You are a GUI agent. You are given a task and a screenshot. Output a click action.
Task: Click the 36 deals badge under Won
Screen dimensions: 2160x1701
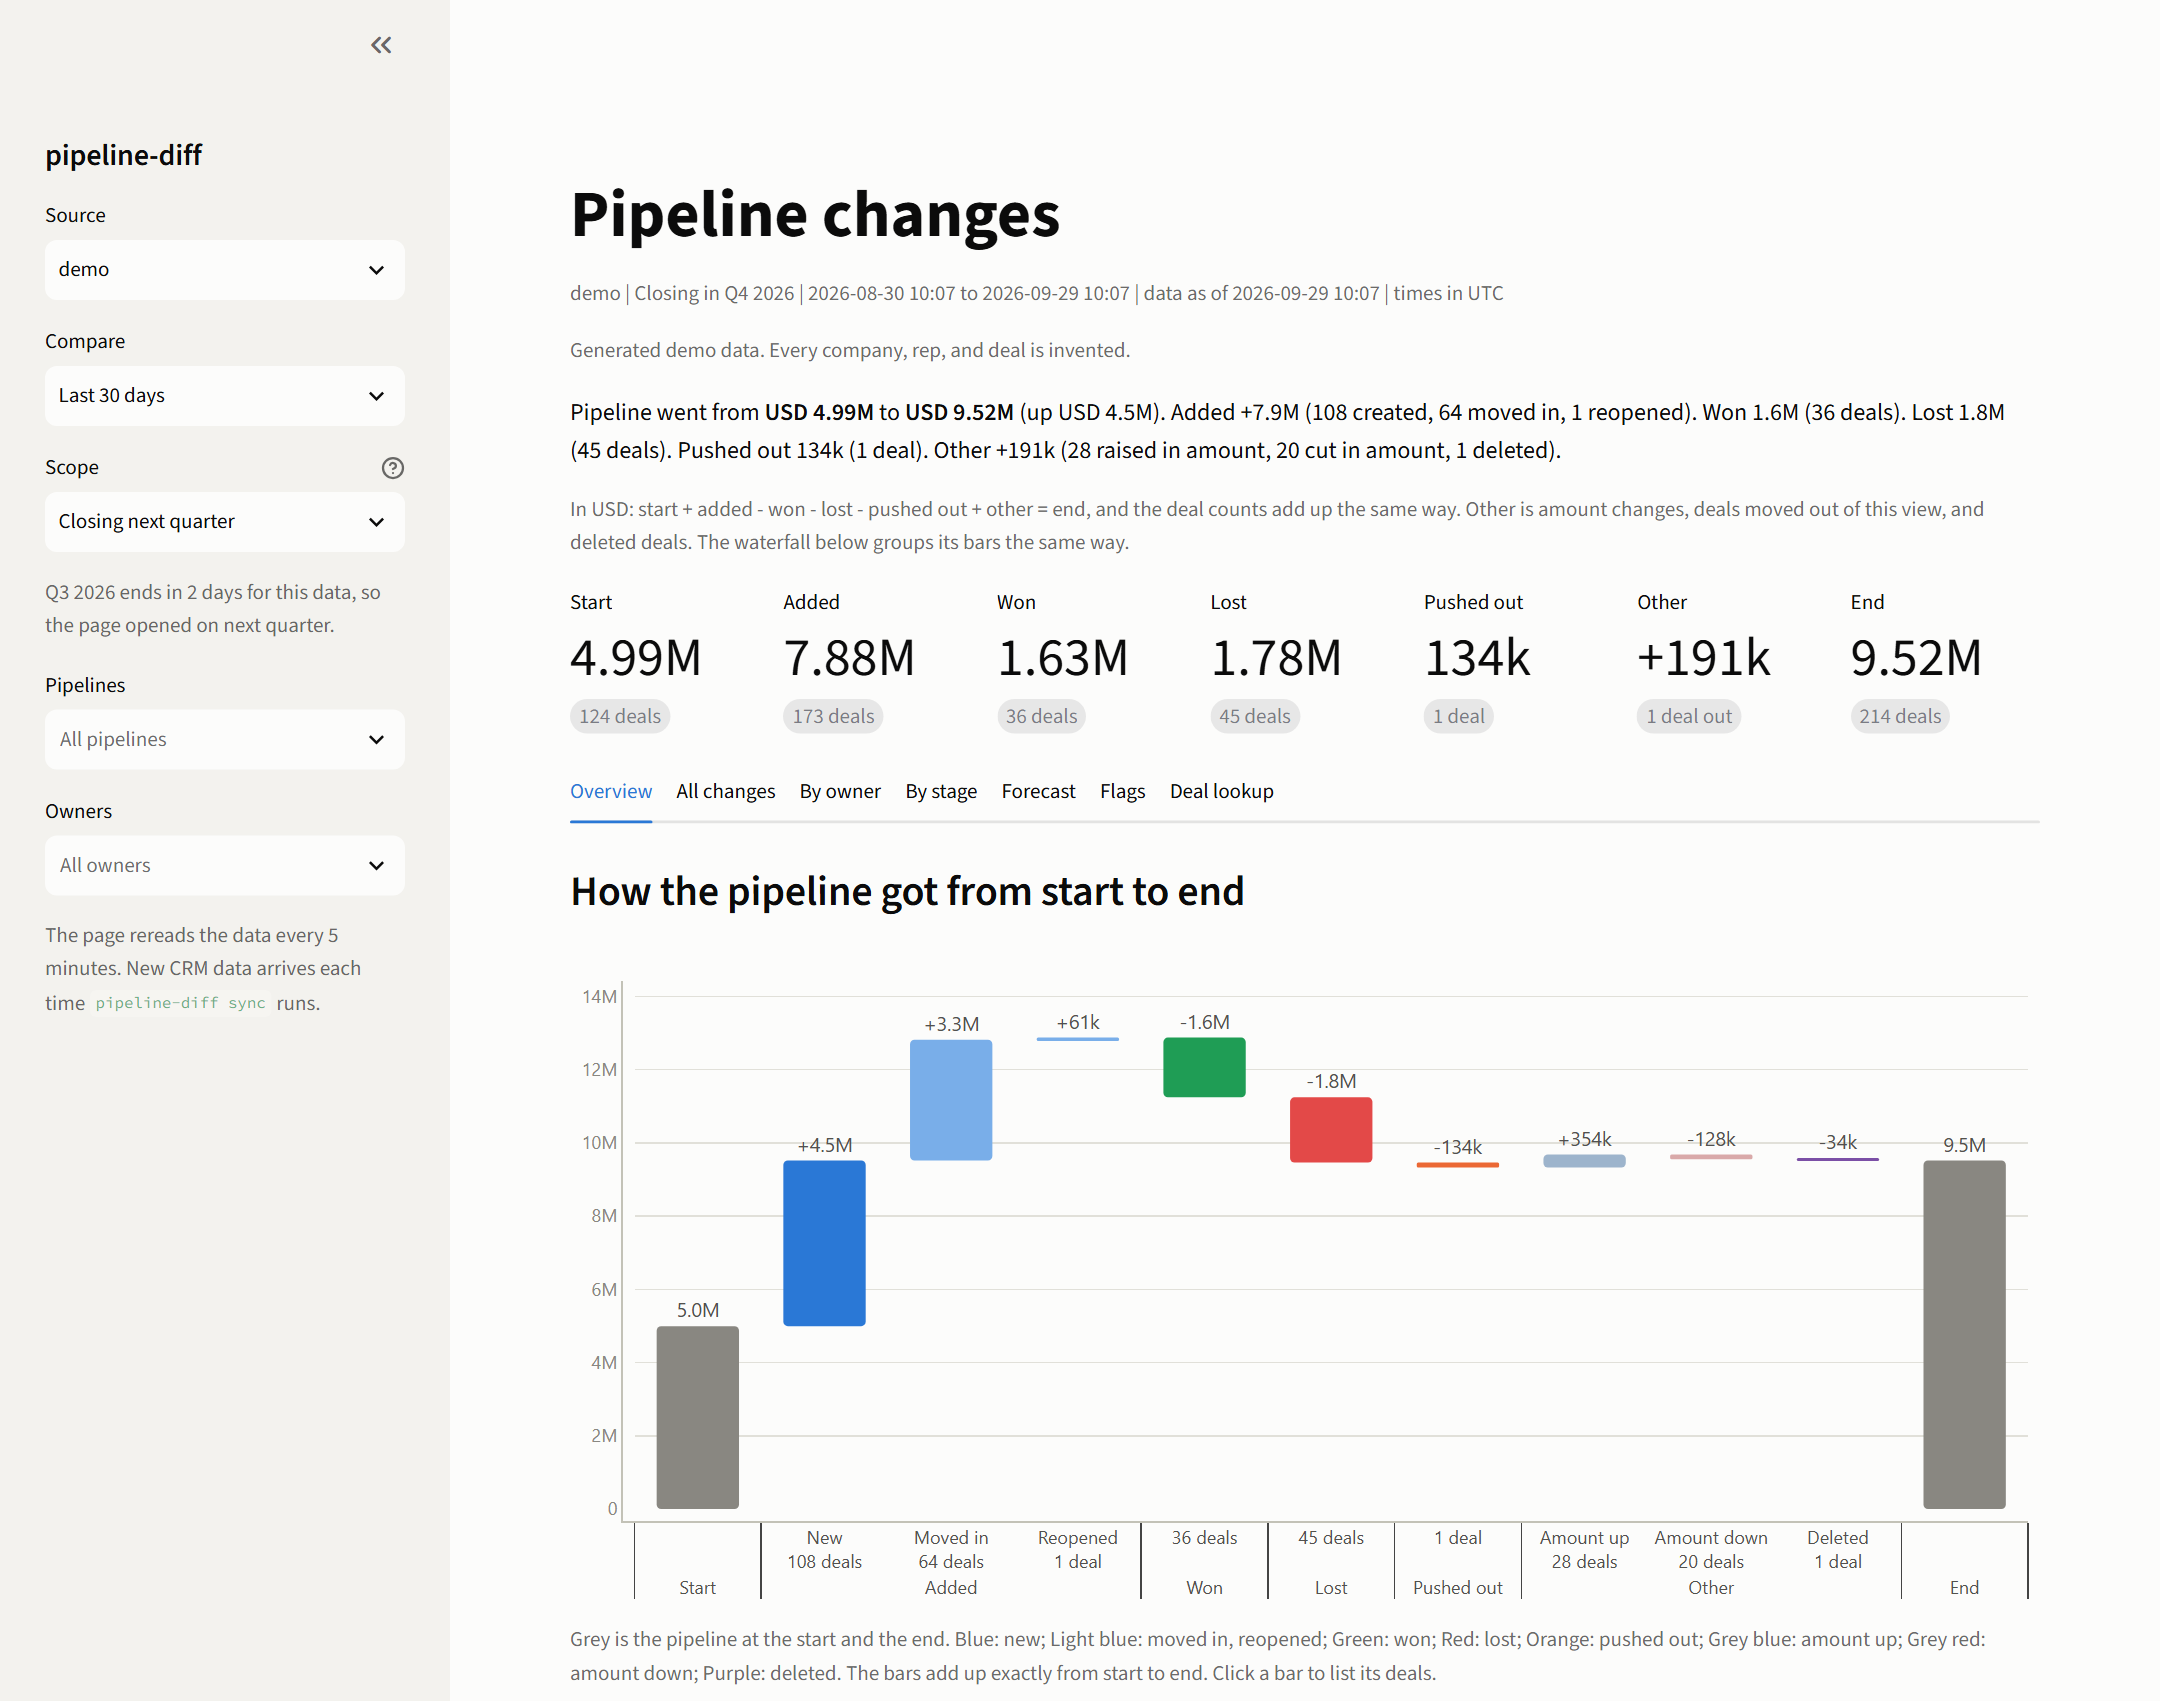point(1041,716)
